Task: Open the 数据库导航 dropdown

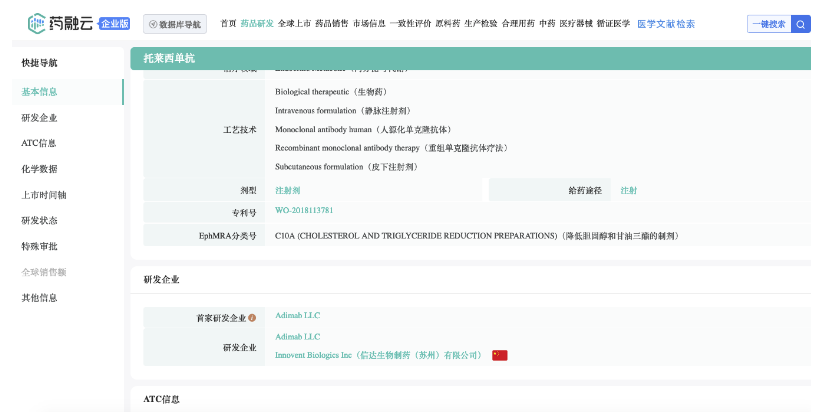Action: pos(175,24)
